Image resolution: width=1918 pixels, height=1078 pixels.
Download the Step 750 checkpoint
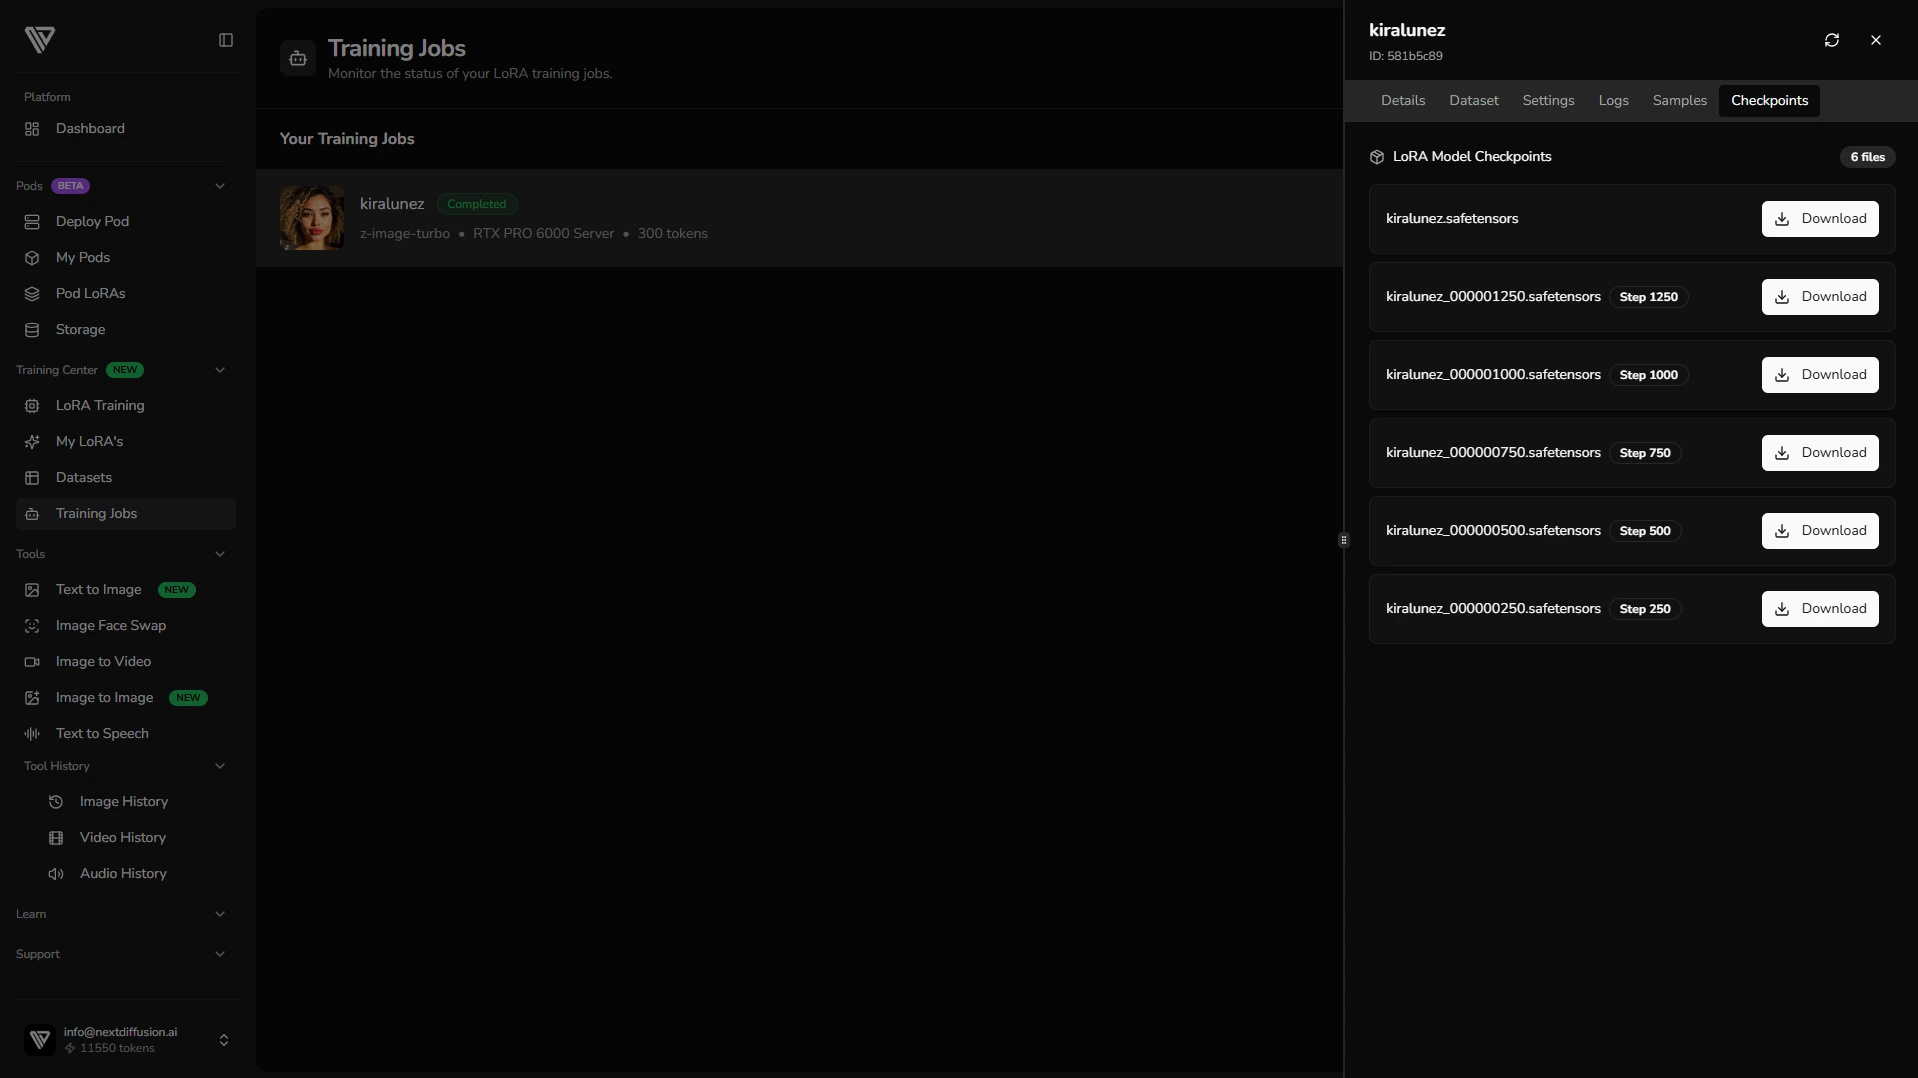pyautogui.click(x=1819, y=453)
